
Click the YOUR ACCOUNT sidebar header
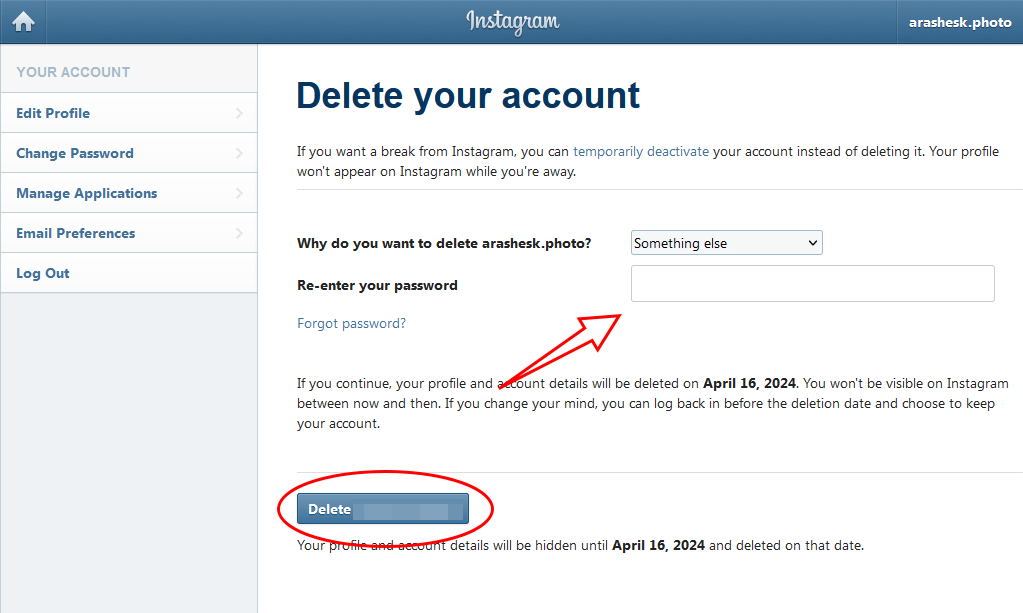pos(73,72)
